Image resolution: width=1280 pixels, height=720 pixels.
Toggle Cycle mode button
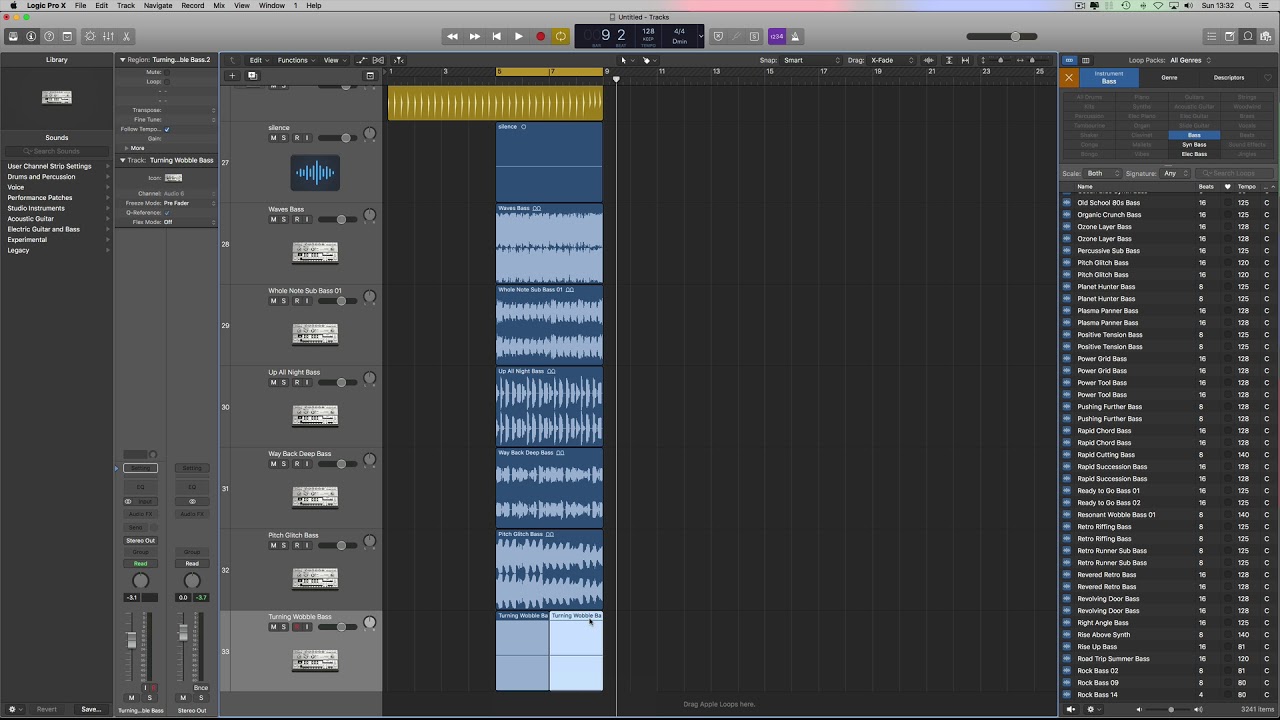561,36
